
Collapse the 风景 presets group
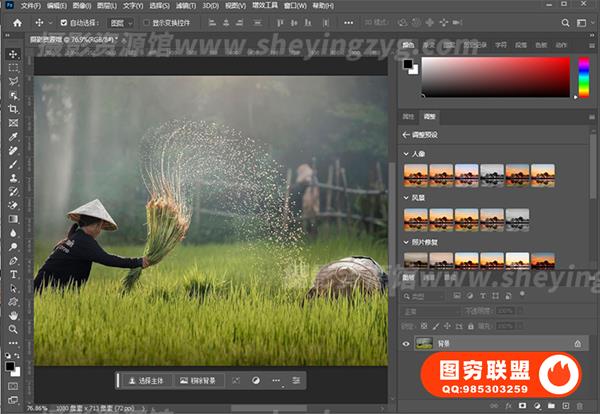(x=406, y=198)
